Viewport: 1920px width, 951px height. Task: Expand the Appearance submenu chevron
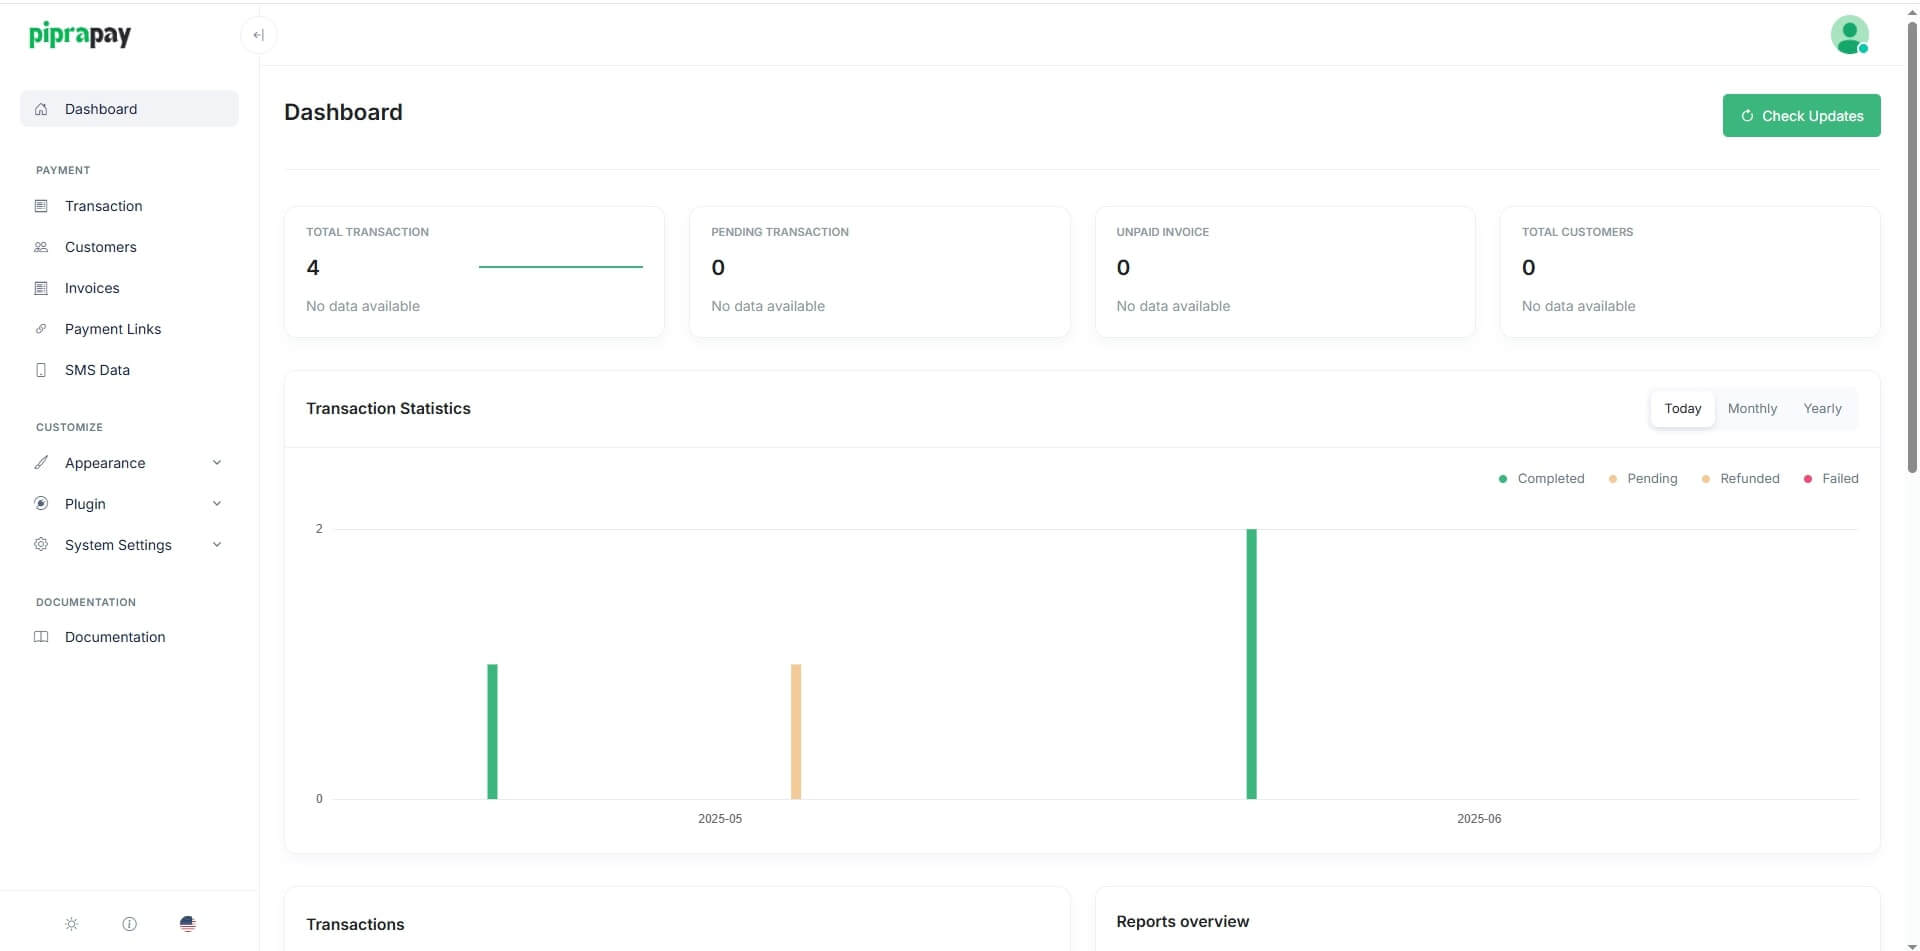(217, 463)
